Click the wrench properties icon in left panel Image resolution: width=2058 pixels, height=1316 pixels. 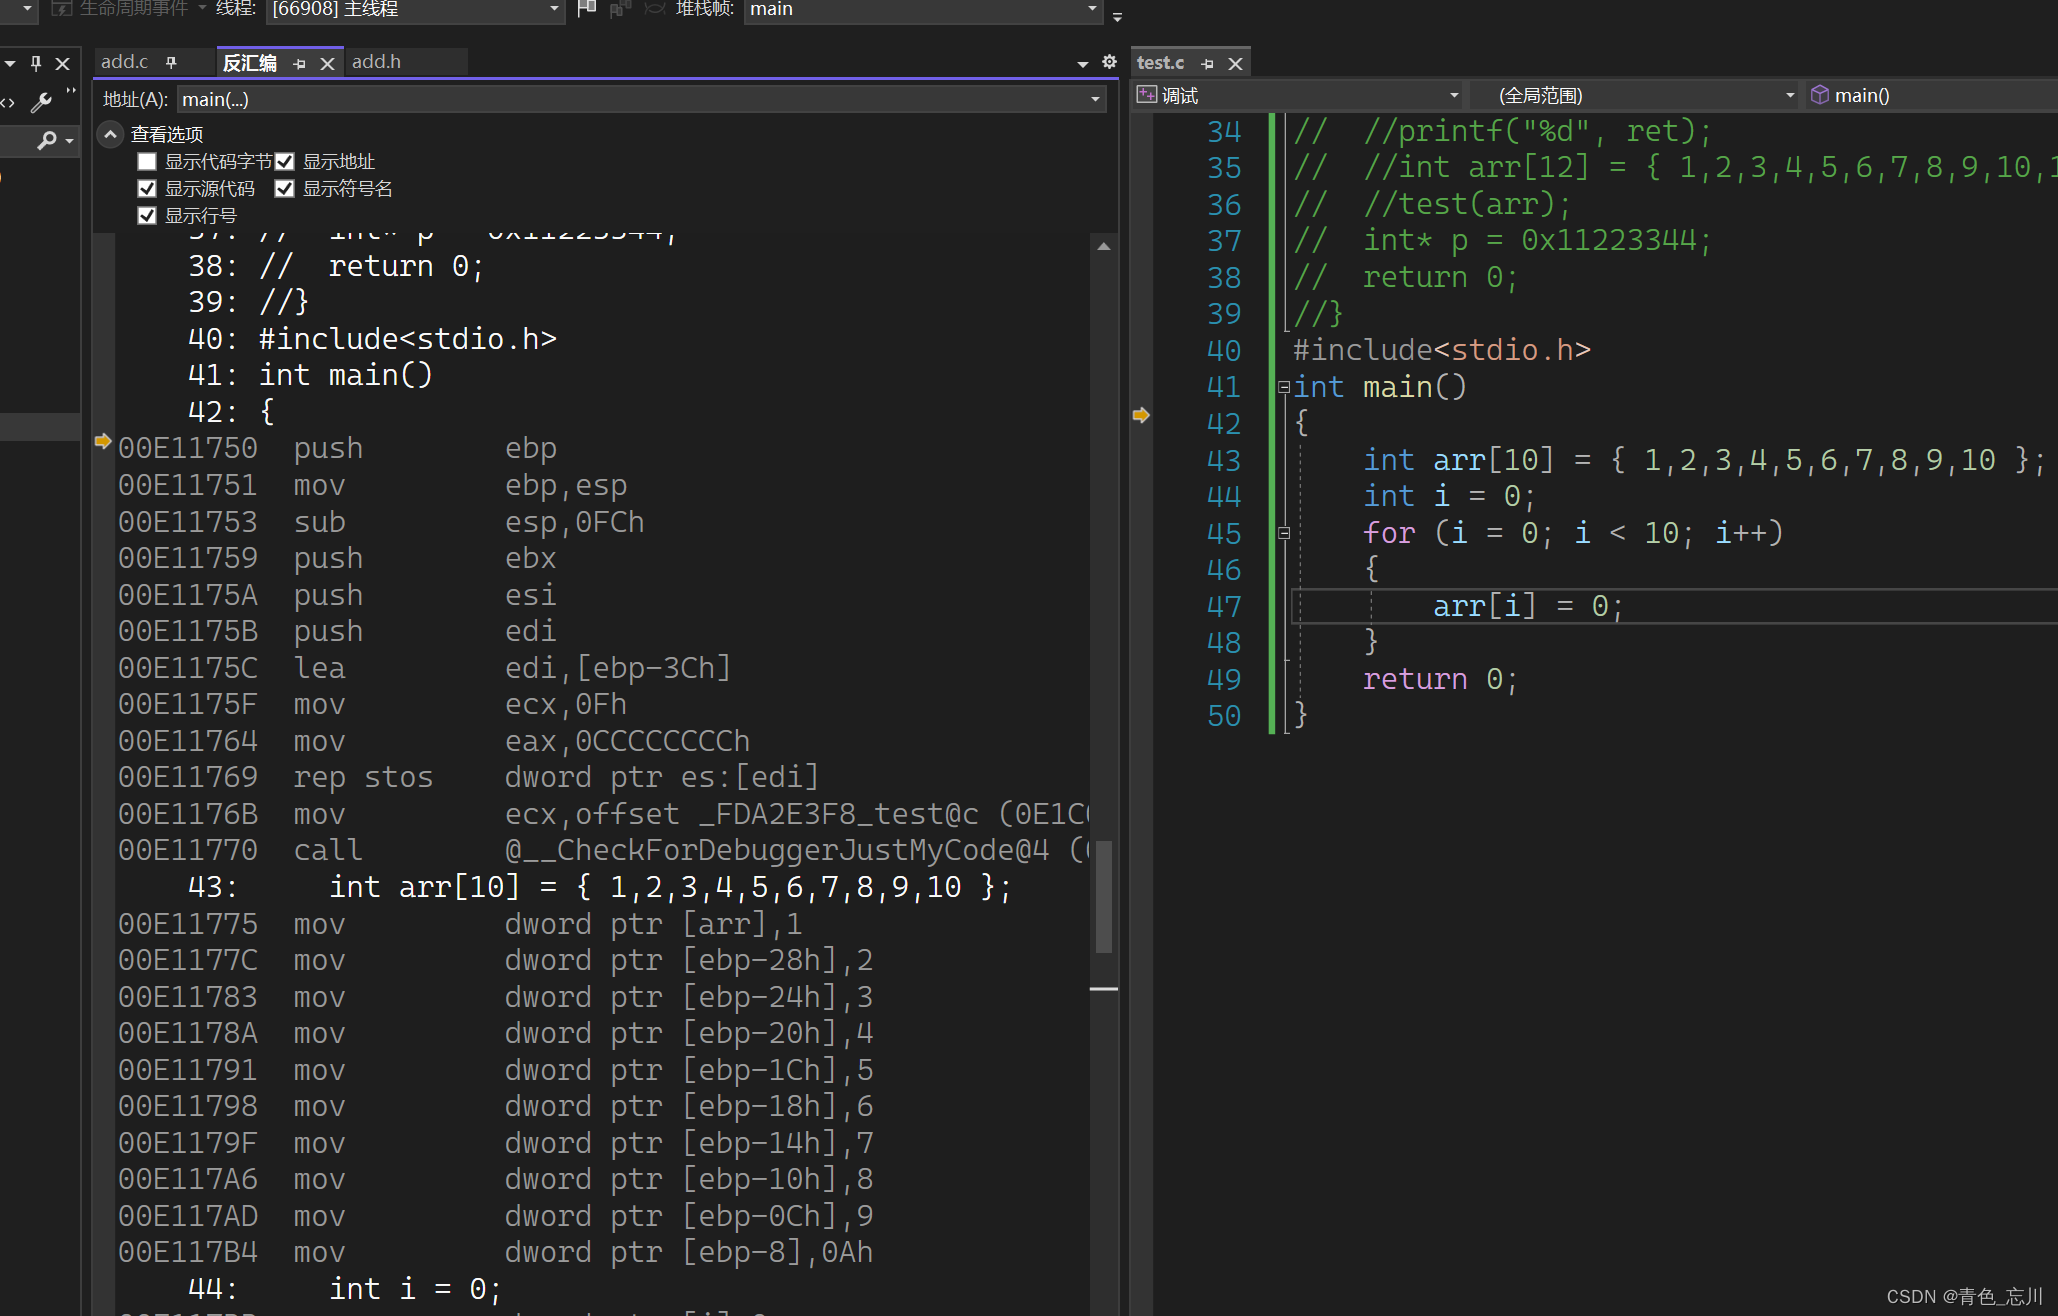[41, 102]
